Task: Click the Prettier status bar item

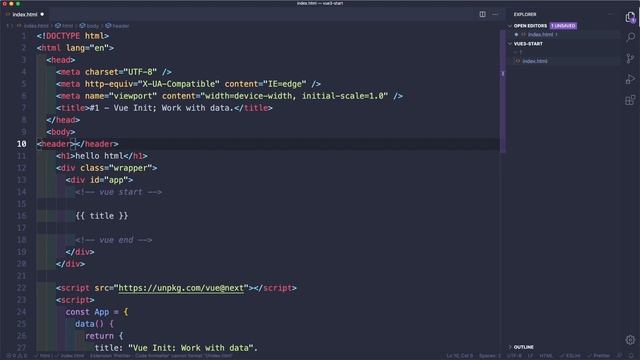Action: (x=599, y=356)
